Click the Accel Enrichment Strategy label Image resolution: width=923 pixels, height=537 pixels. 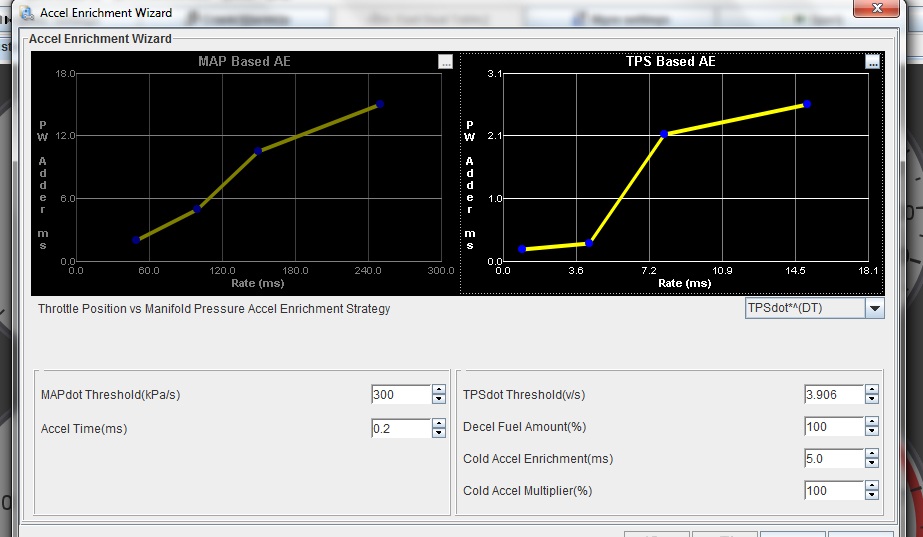214,309
